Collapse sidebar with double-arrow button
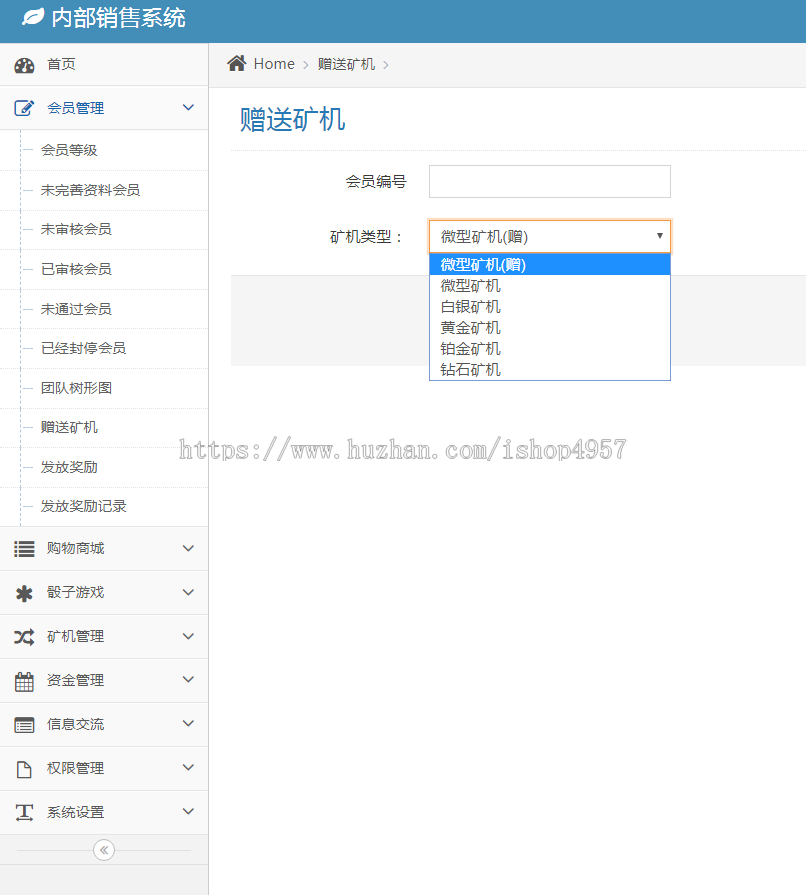This screenshot has width=806, height=895. [x=104, y=850]
